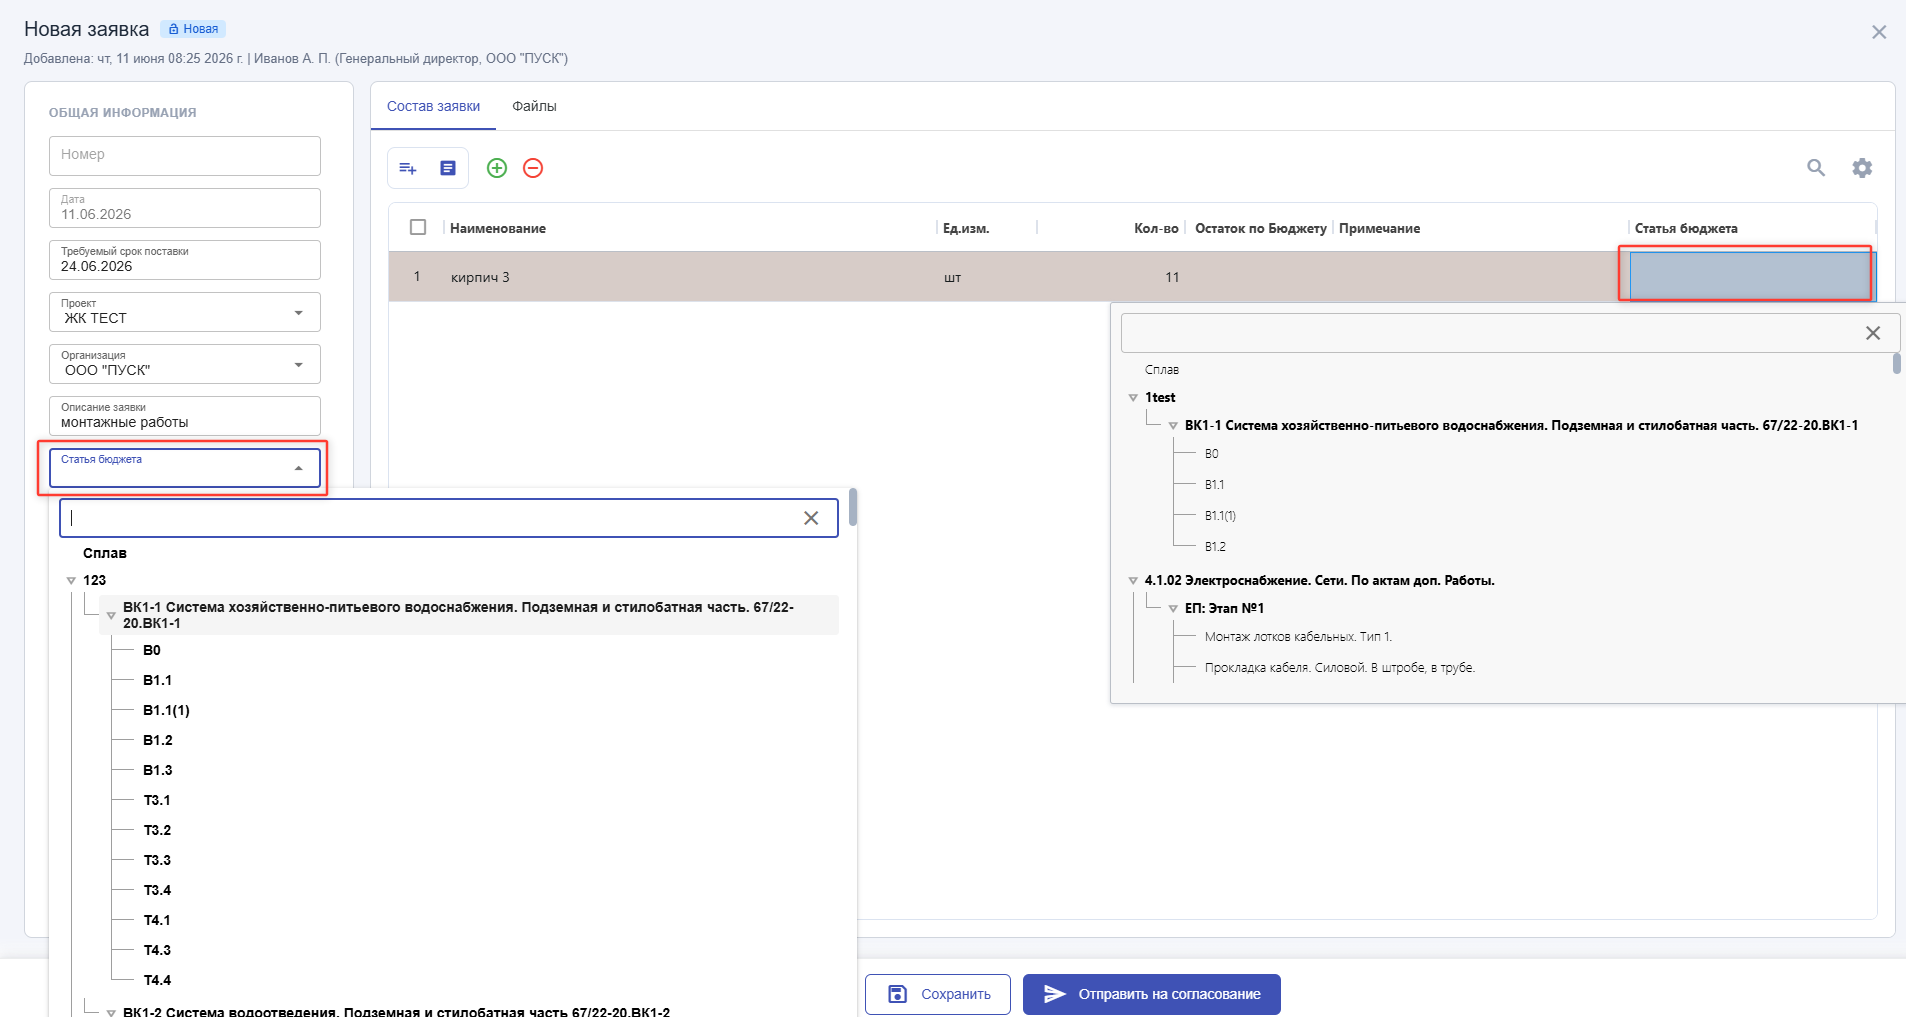The height and width of the screenshot is (1017, 1906).
Task: Sort by Наименование column header
Action: 498,228
